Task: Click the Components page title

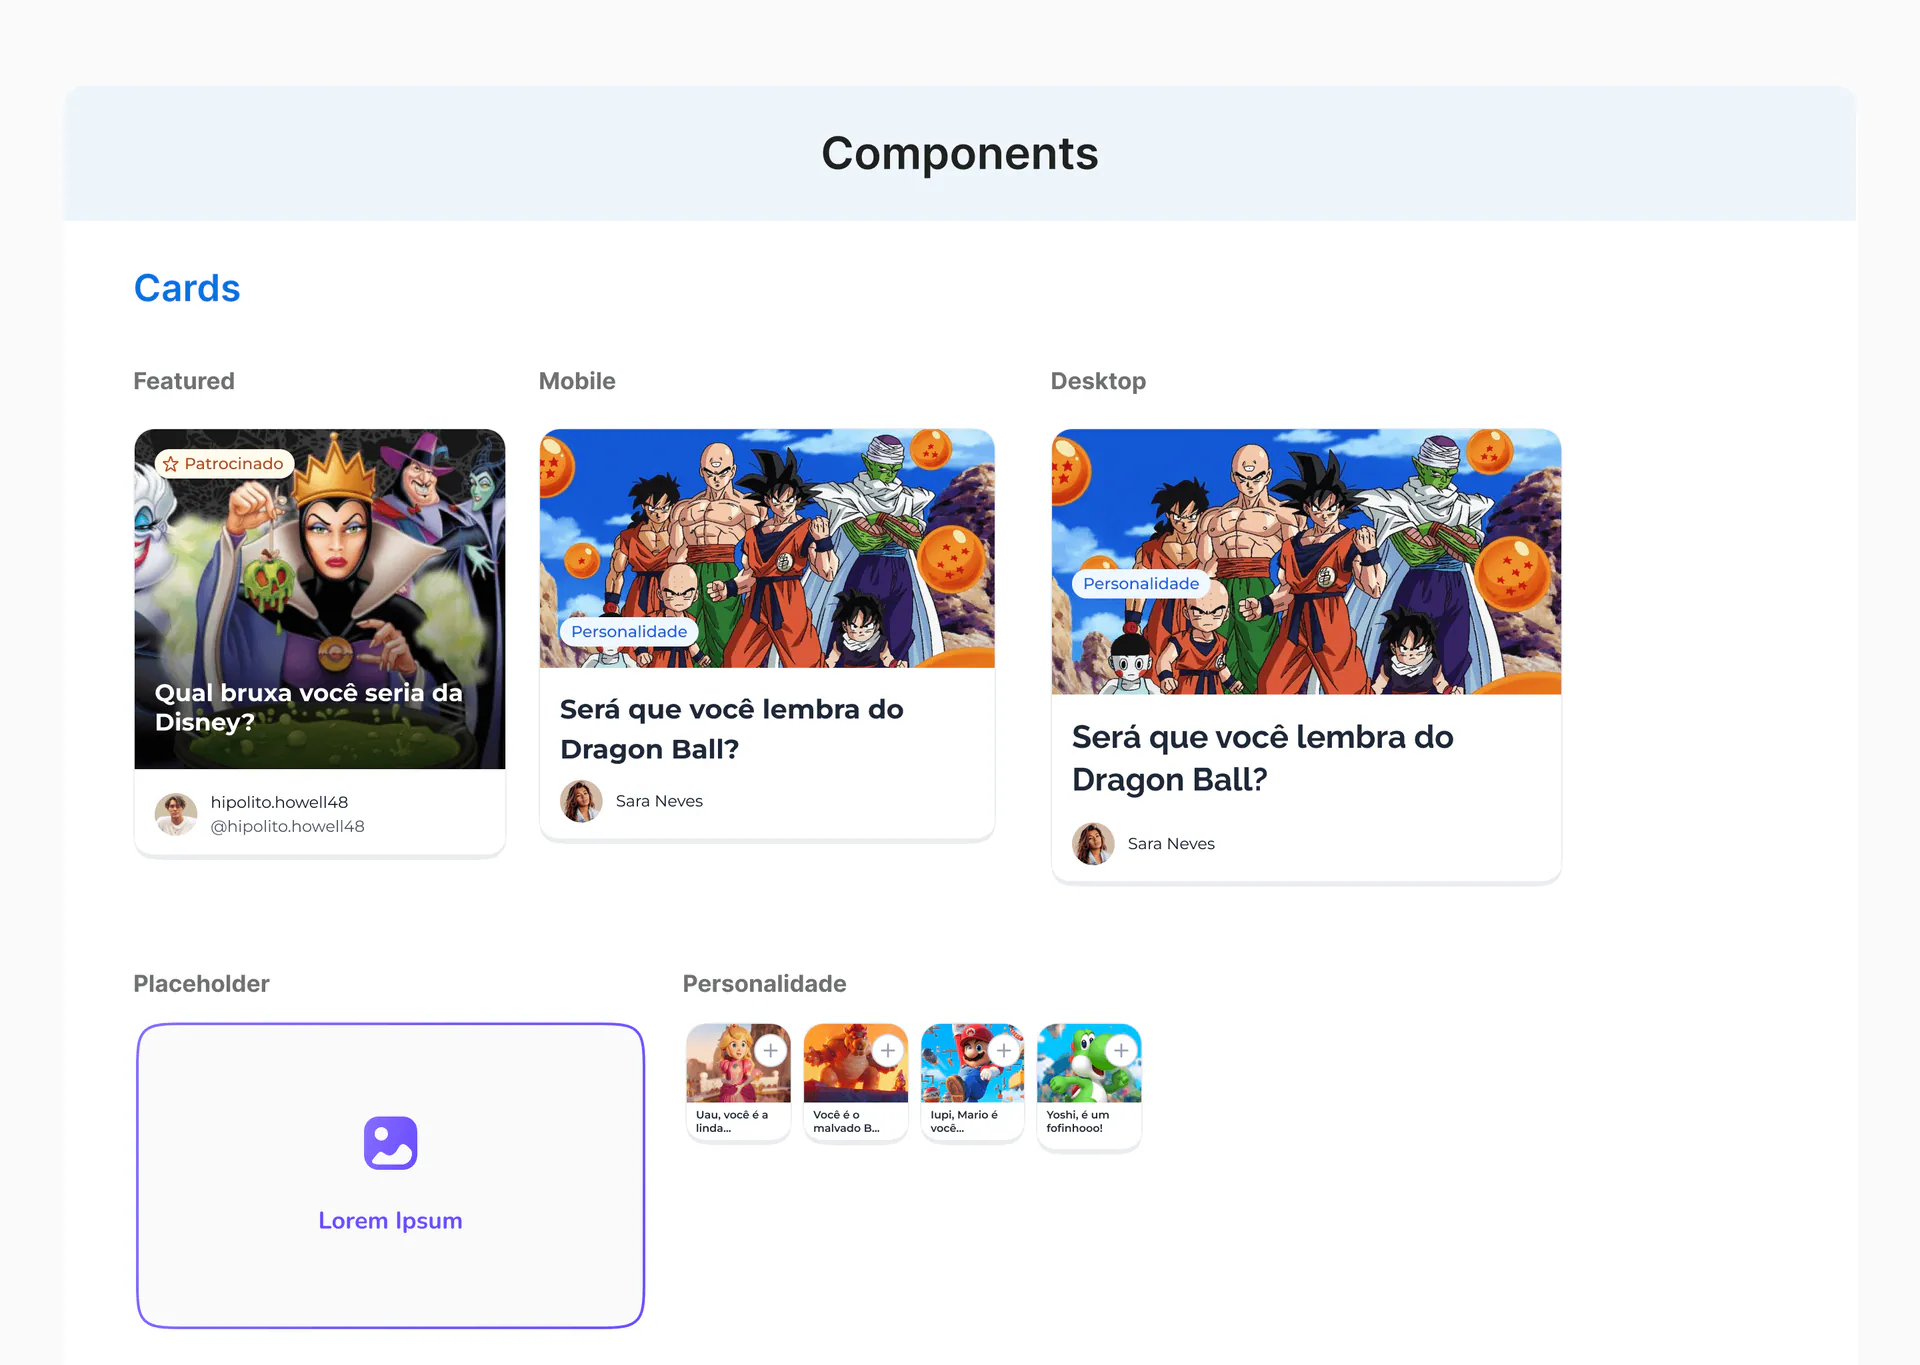Action: point(960,153)
